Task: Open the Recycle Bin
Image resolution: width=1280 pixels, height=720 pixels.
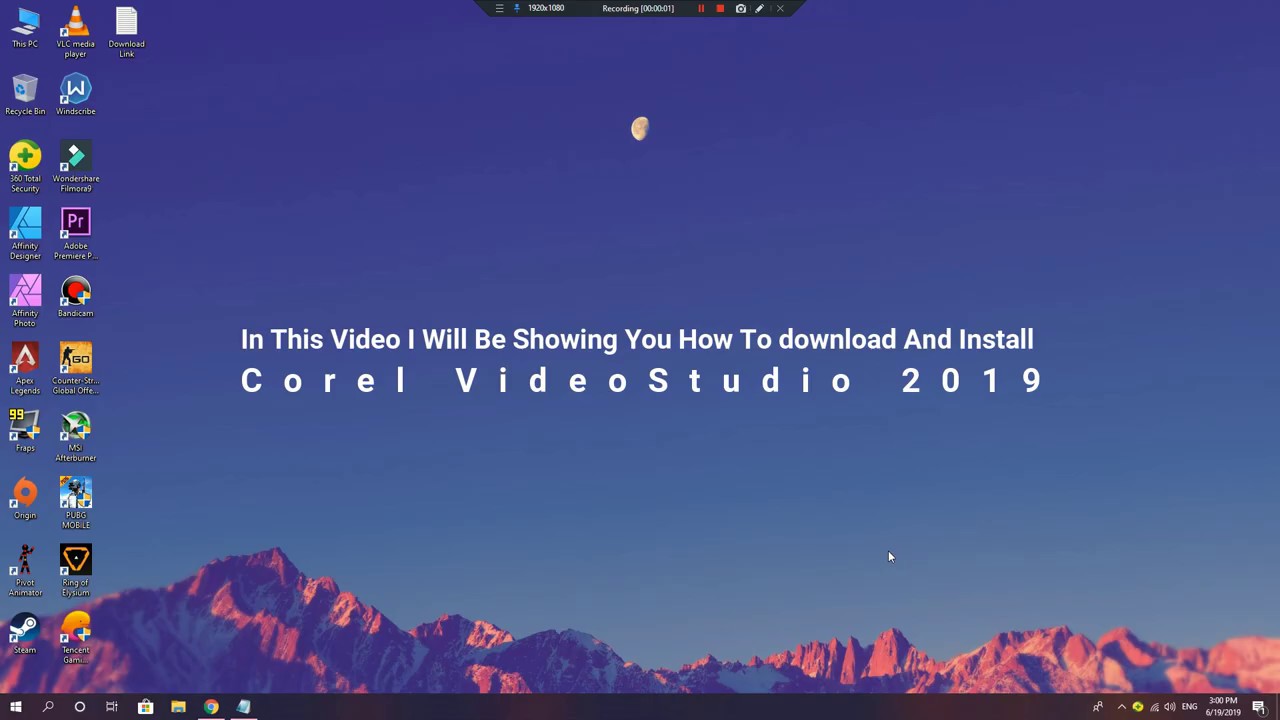Action: click(x=25, y=95)
